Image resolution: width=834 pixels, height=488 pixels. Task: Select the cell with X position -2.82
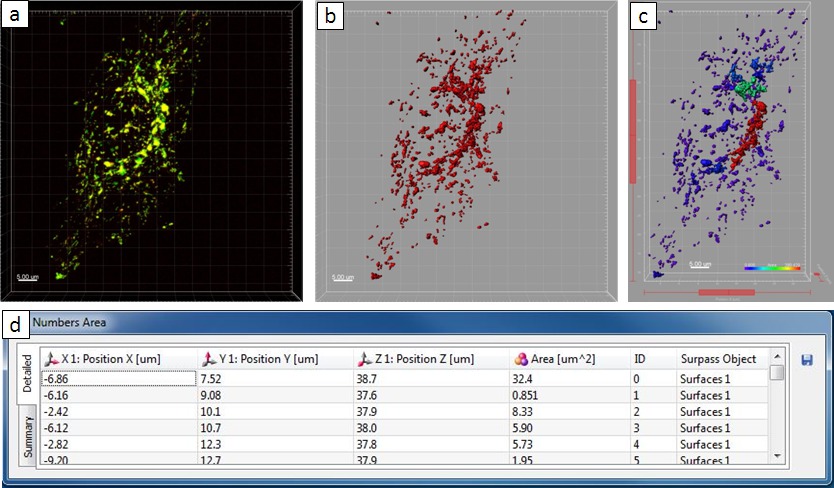[119, 444]
